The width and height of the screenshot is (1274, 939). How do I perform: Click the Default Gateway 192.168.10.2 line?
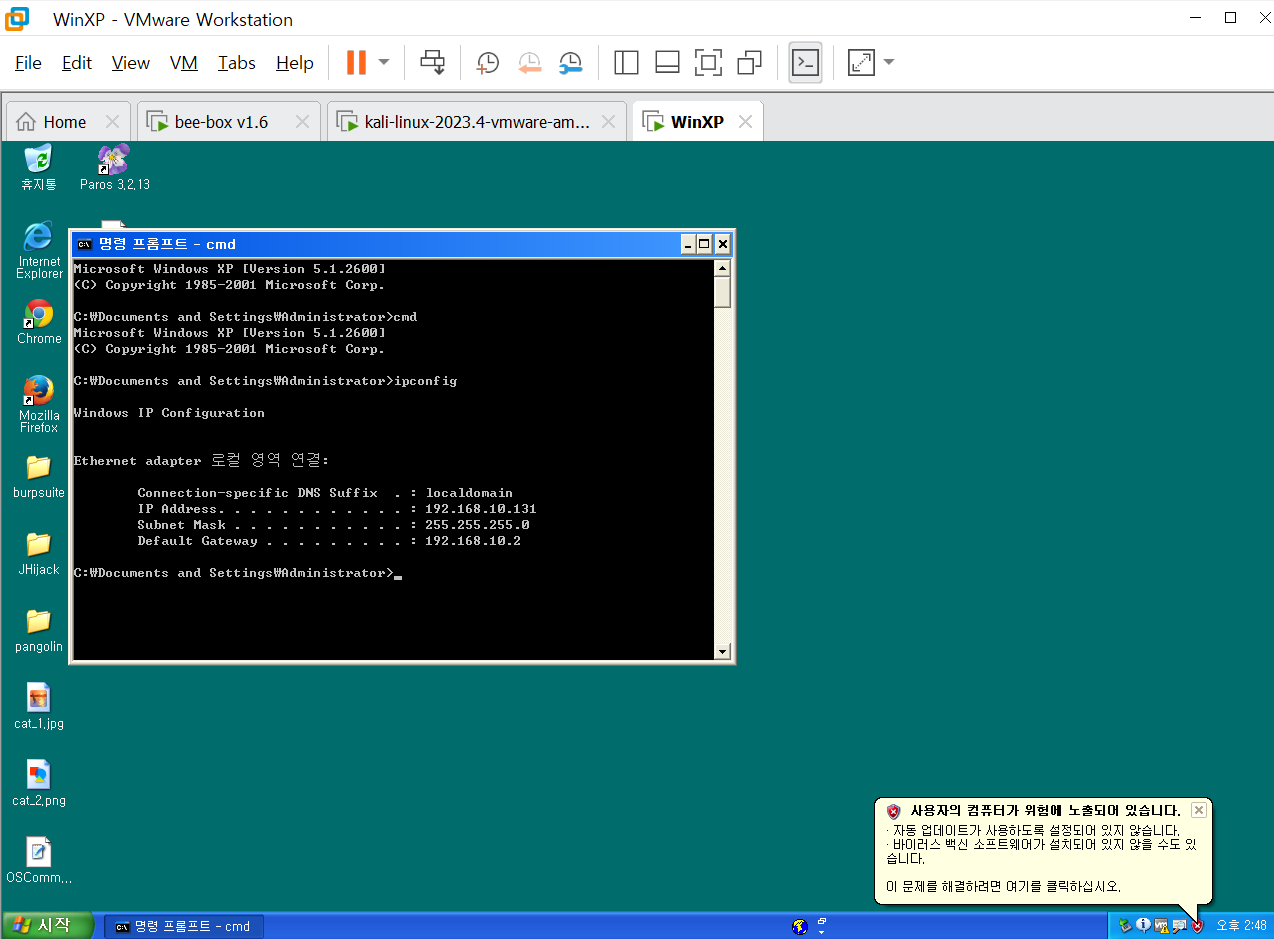pos(329,541)
